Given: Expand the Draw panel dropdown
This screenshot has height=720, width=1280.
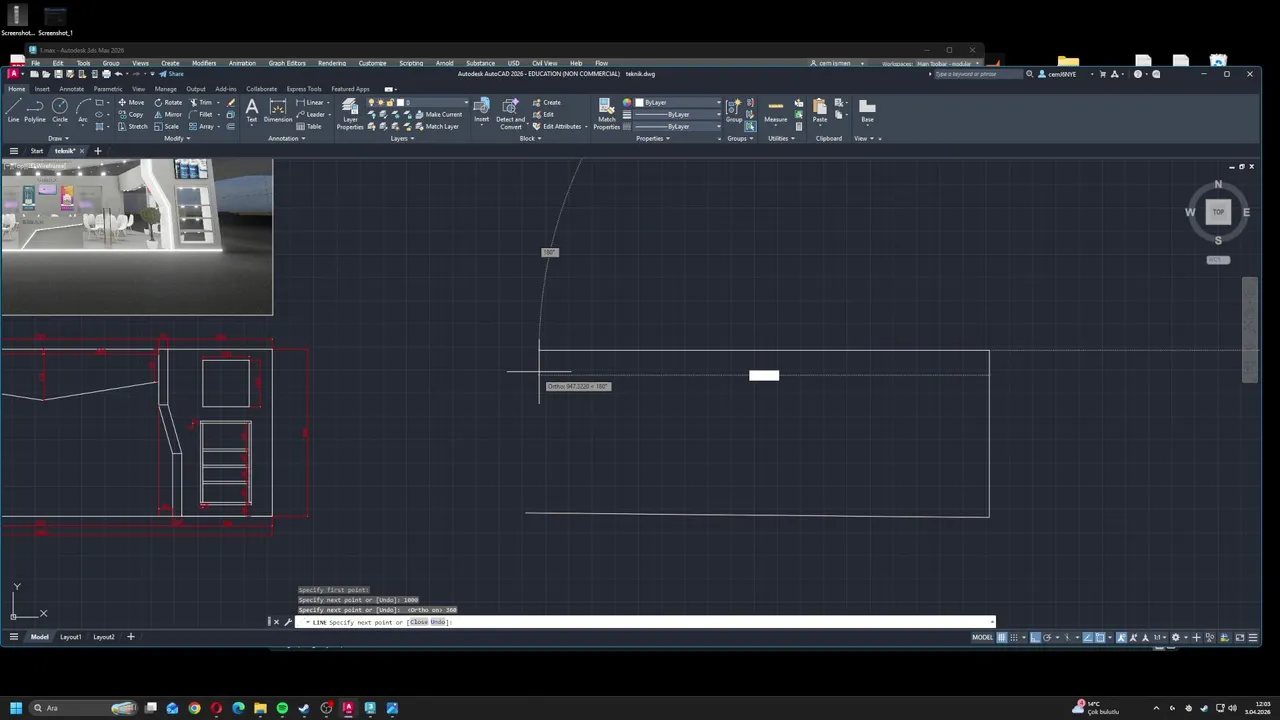Looking at the screenshot, I should pyautogui.click(x=59, y=138).
